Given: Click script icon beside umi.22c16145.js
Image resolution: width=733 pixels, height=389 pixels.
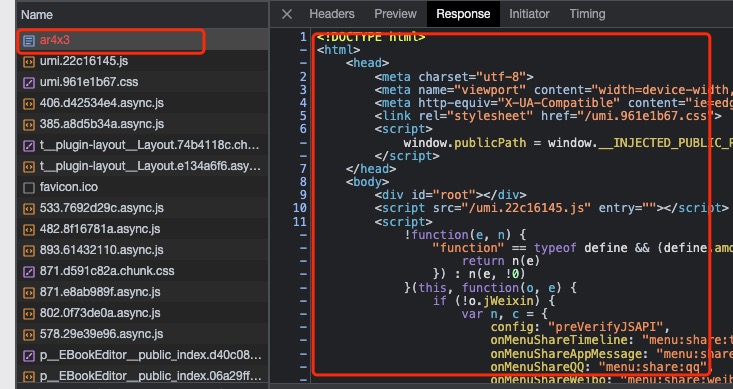Looking at the screenshot, I should [29, 62].
